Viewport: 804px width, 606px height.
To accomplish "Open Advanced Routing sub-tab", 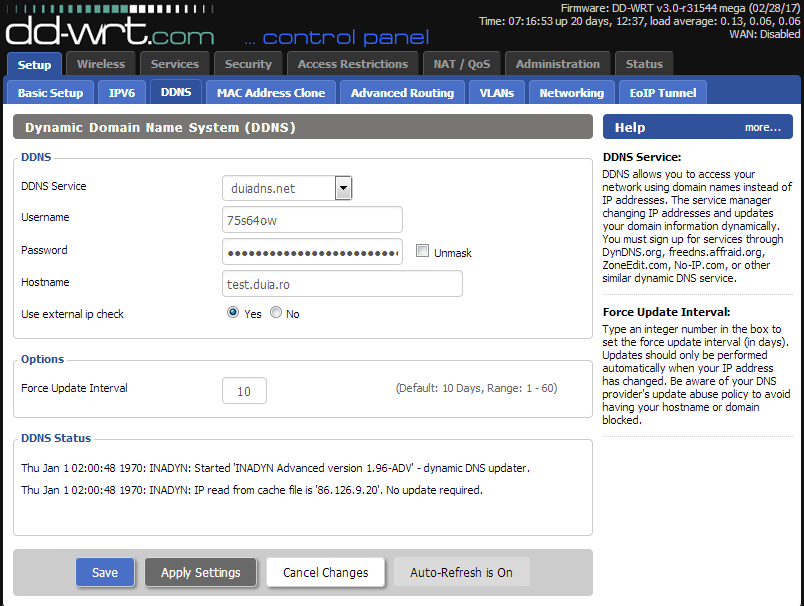I will [403, 93].
